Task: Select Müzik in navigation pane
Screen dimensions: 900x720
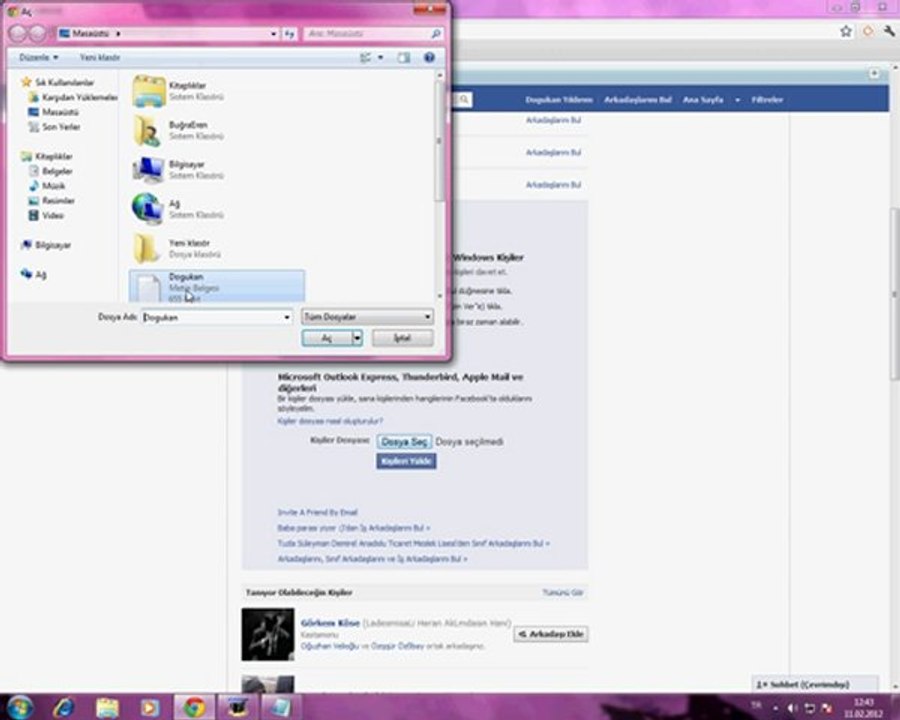Action: point(53,186)
